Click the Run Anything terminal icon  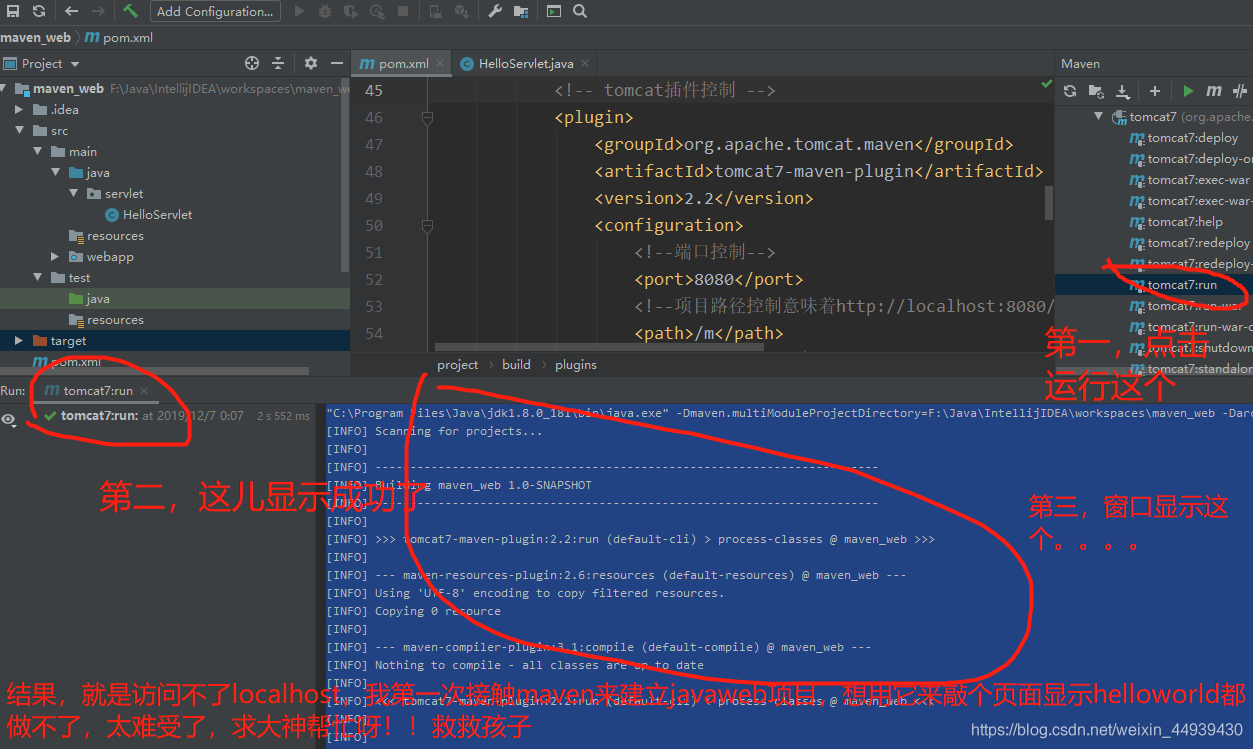click(x=554, y=11)
